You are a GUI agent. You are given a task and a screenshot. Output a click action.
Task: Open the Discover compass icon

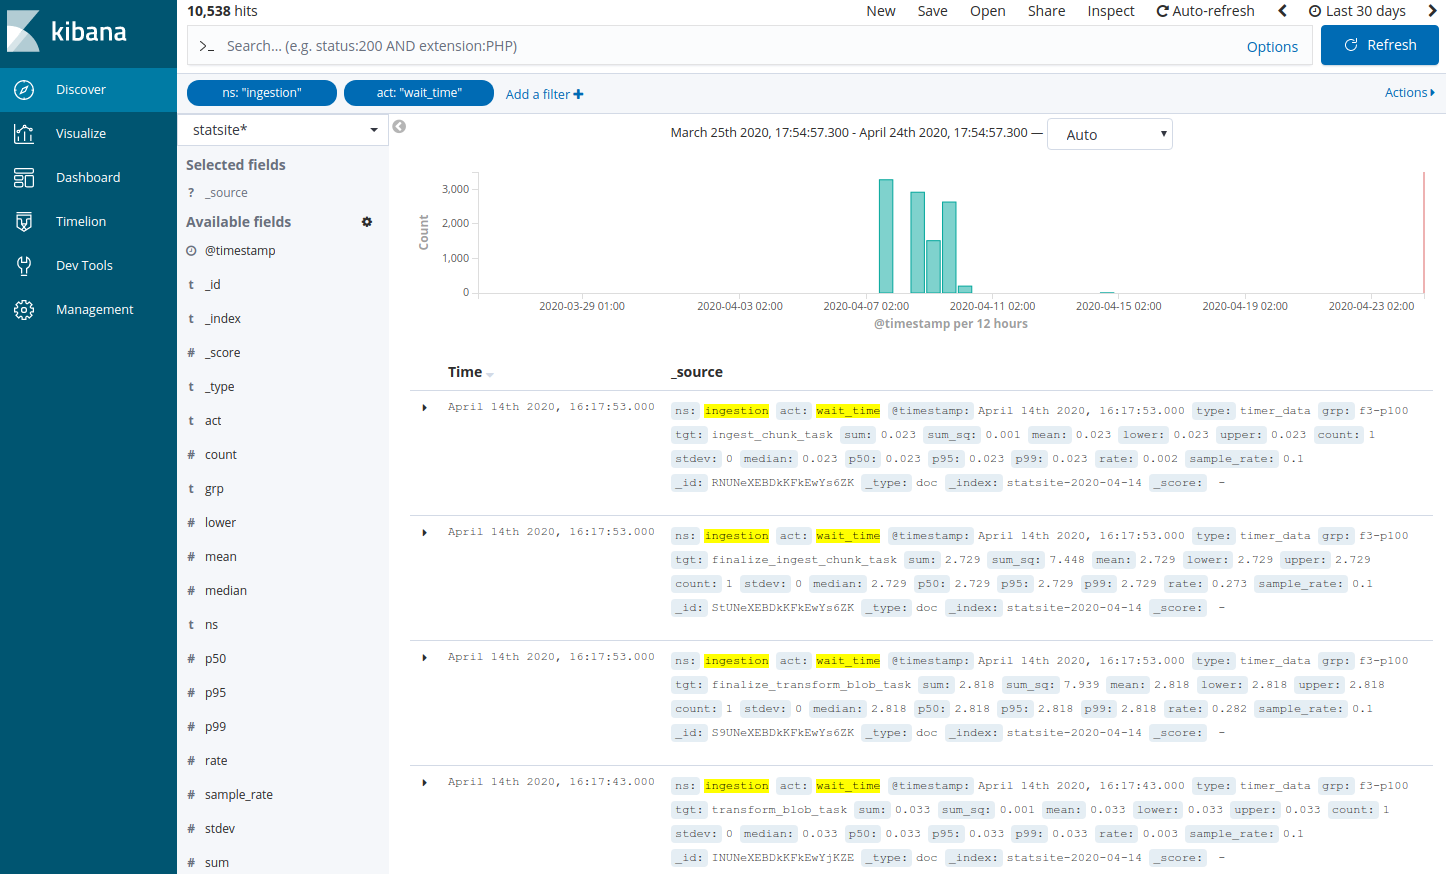24,90
